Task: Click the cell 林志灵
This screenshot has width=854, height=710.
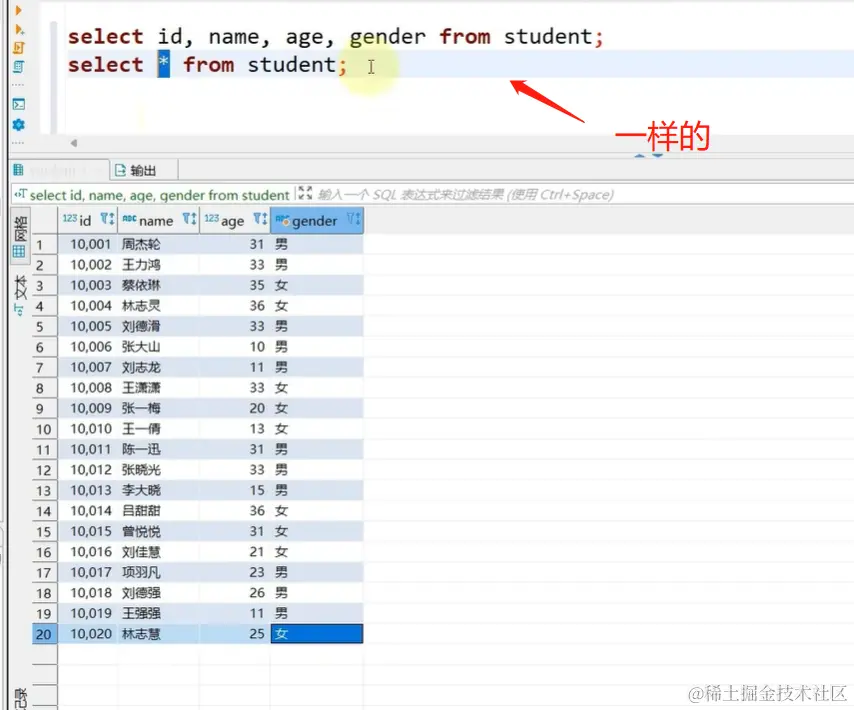Action: [158, 306]
